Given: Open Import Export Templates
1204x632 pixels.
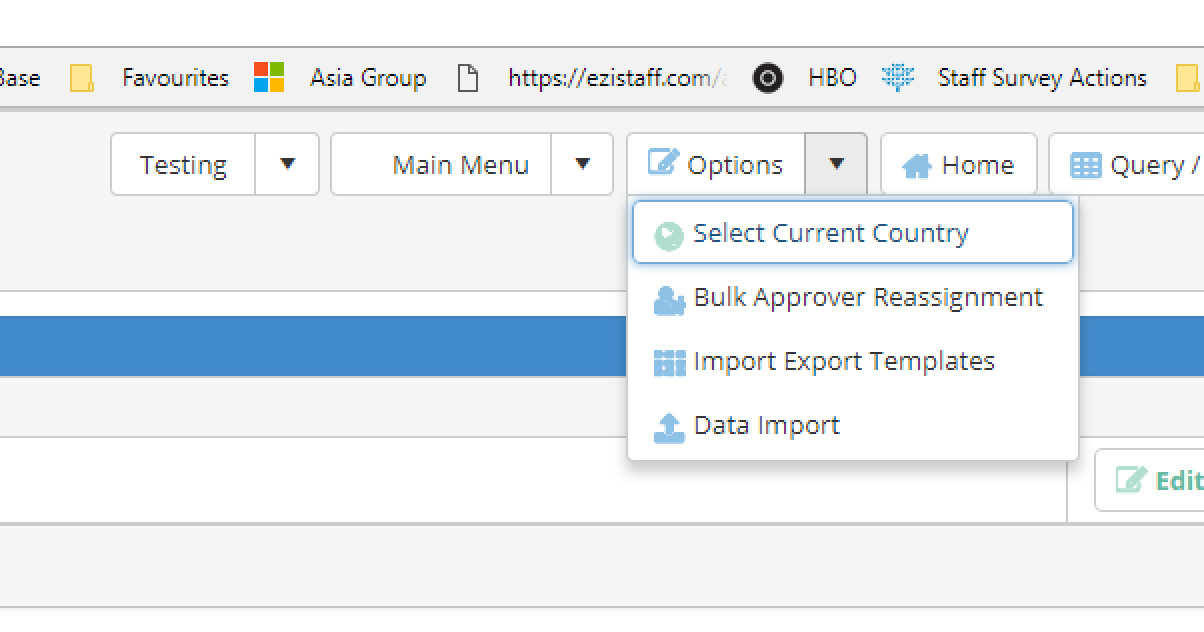Looking at the screenshot, I should [x=853, y=362].
